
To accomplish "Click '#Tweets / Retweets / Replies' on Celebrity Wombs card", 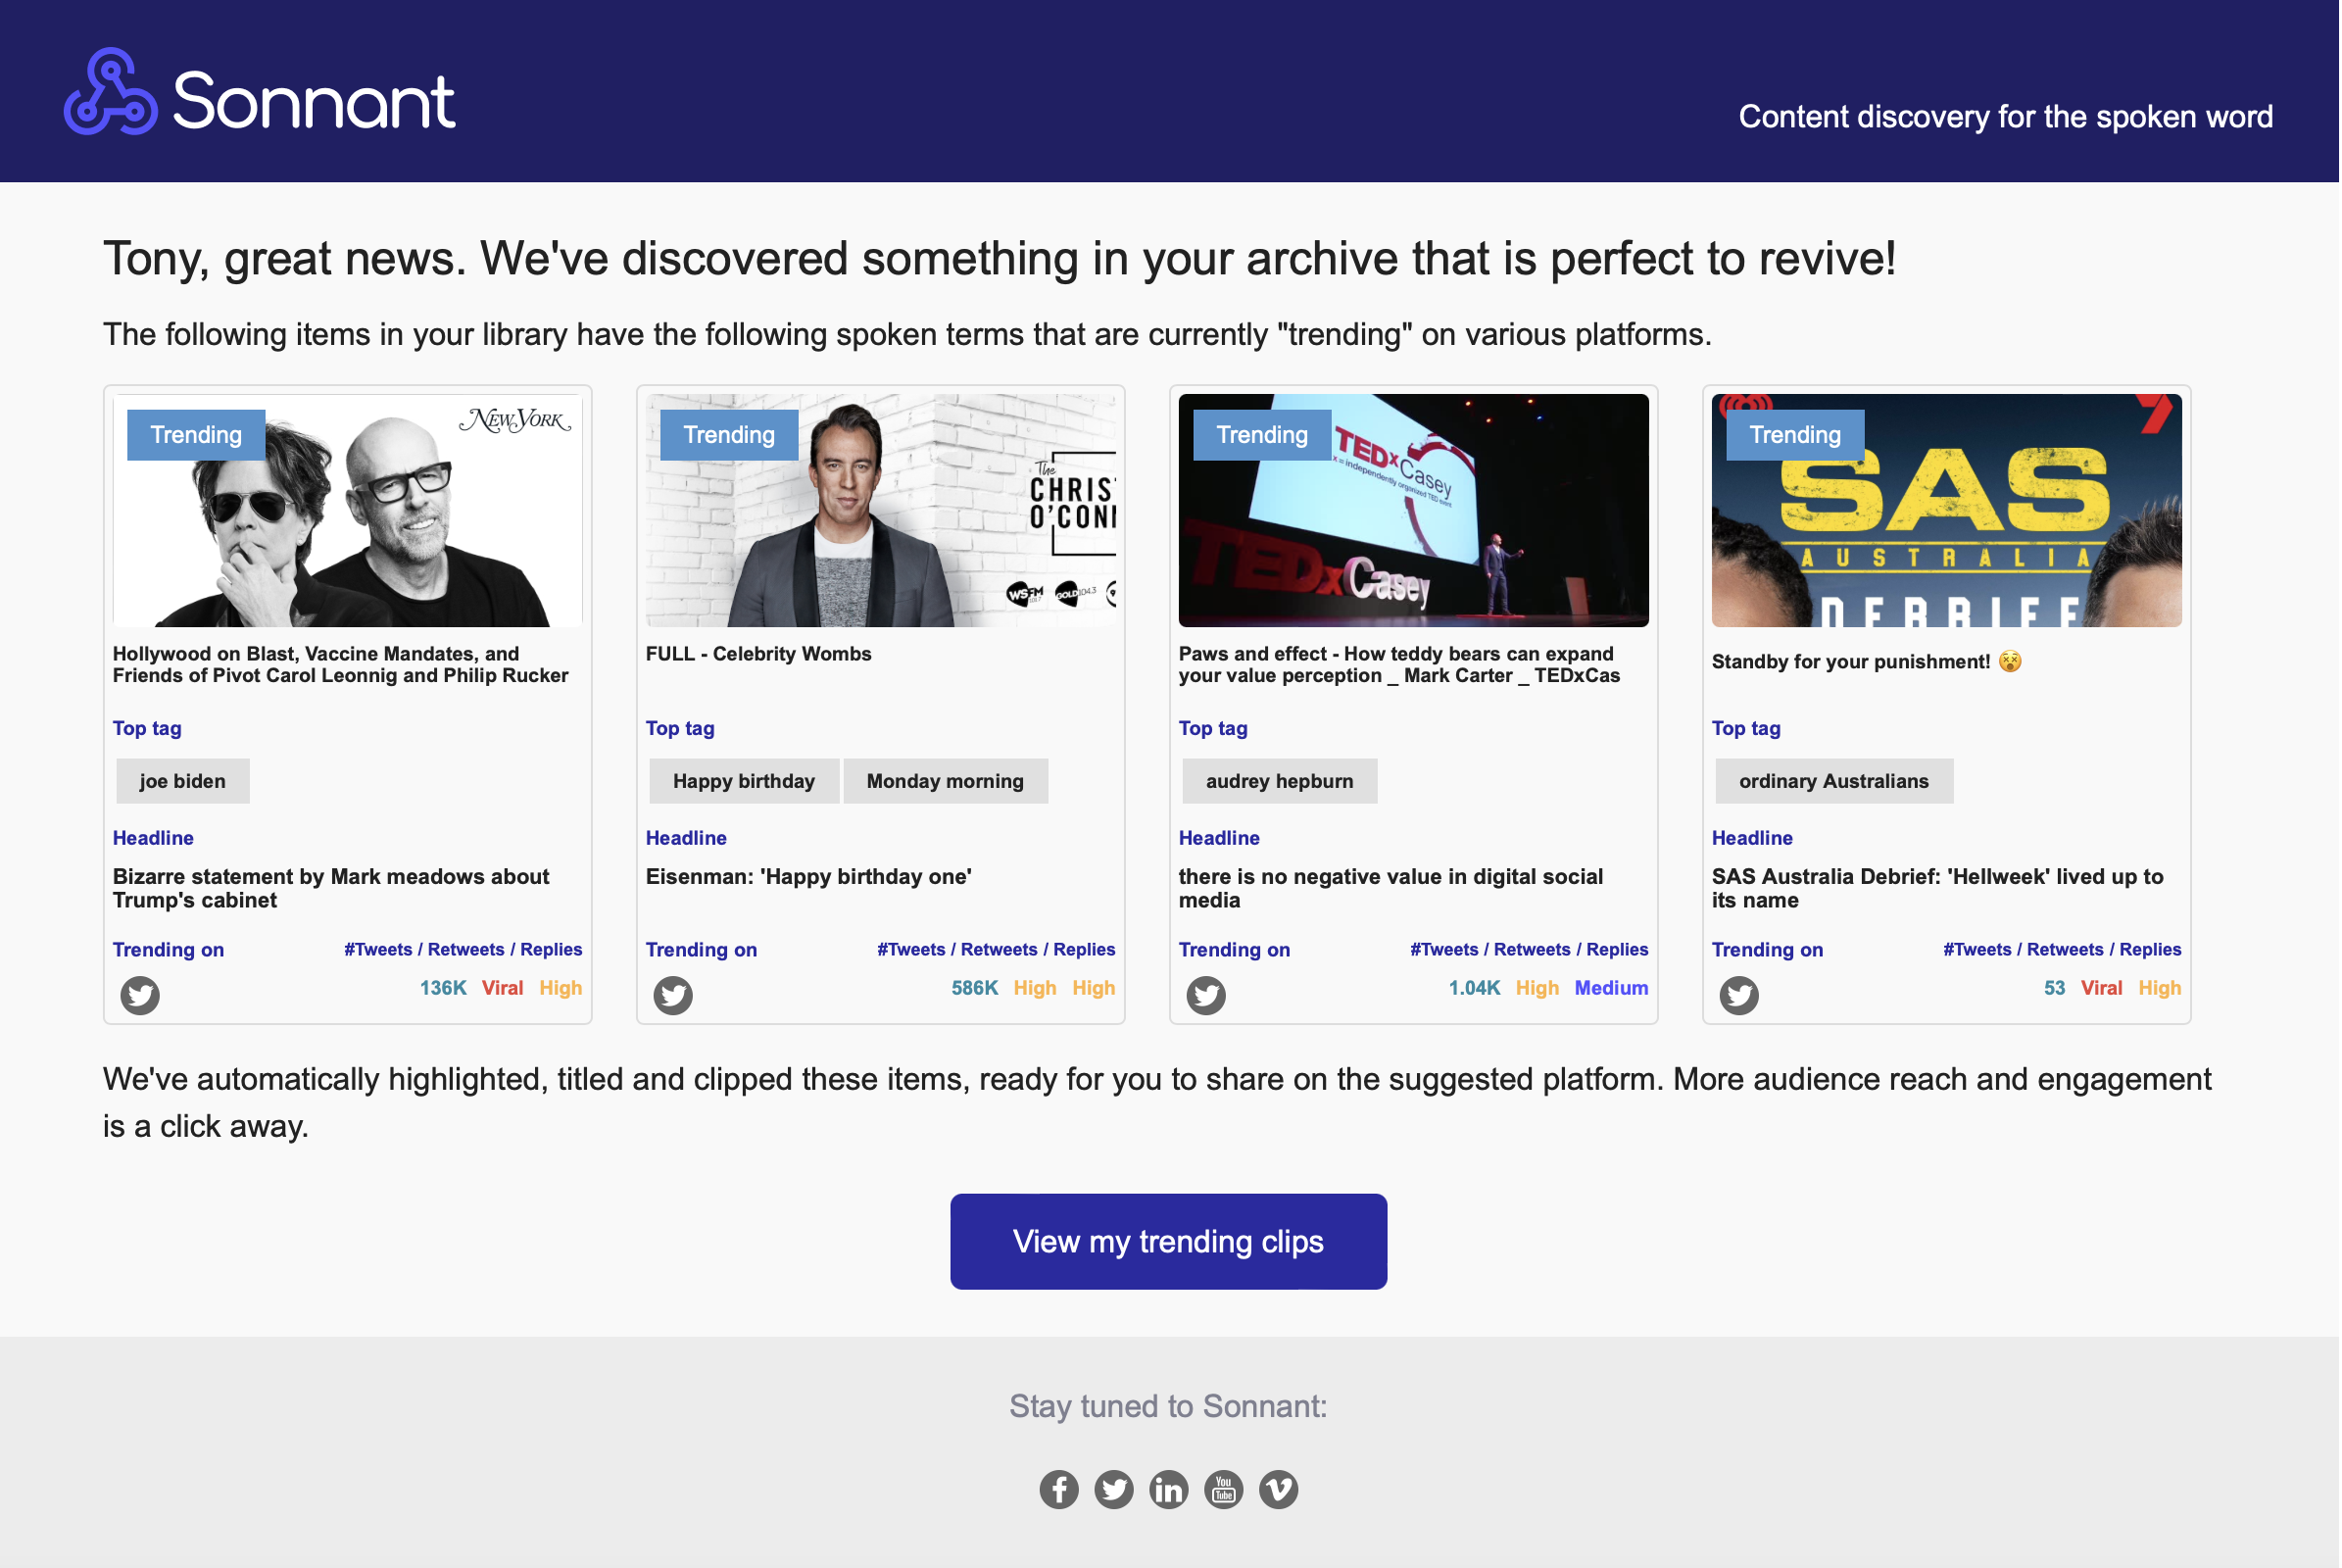I will (997, 950).
